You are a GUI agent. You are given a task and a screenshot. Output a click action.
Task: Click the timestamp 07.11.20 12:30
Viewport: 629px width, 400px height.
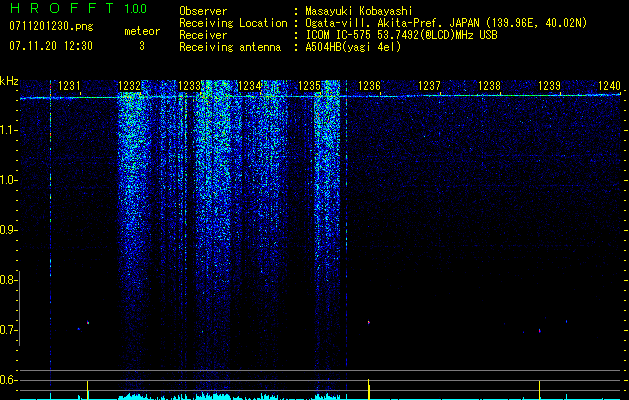(x=51, y=46)
